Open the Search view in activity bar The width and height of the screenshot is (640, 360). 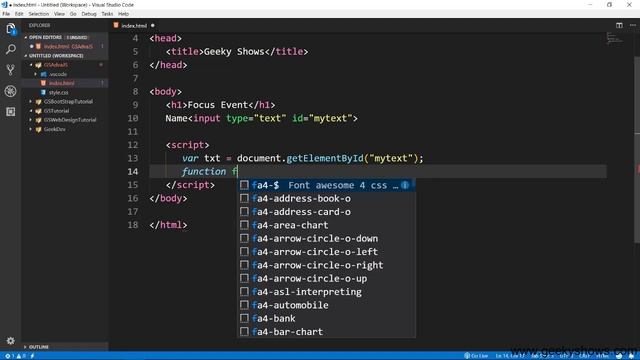point(11,49)
